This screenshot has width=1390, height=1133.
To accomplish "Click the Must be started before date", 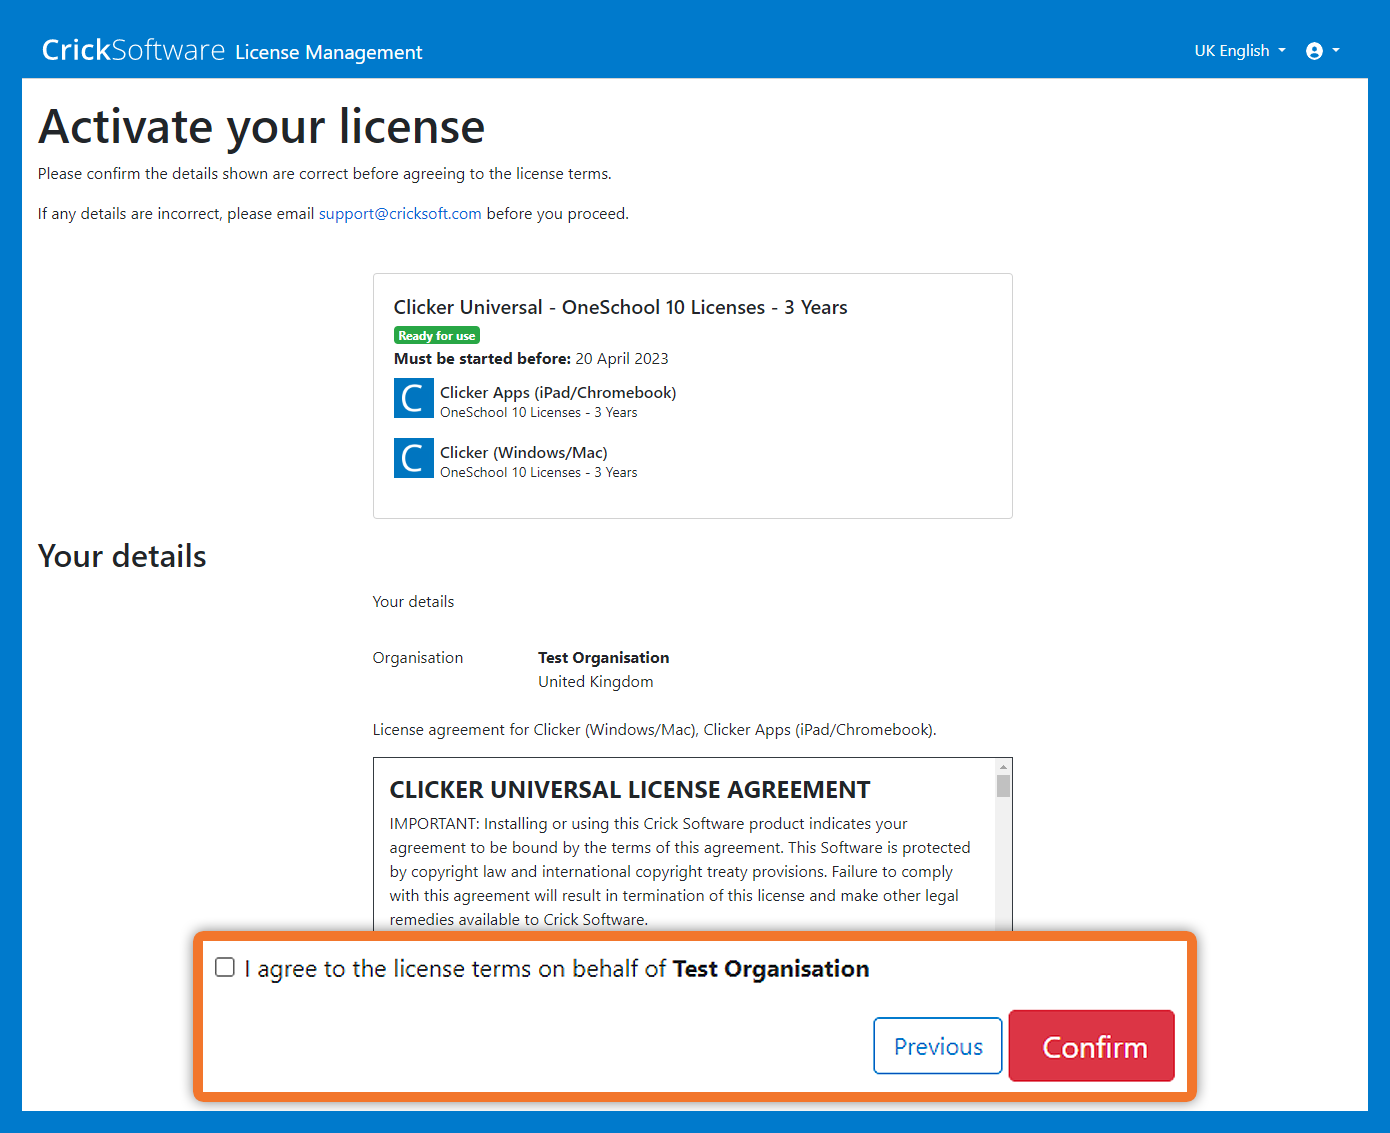I will 621,359.
